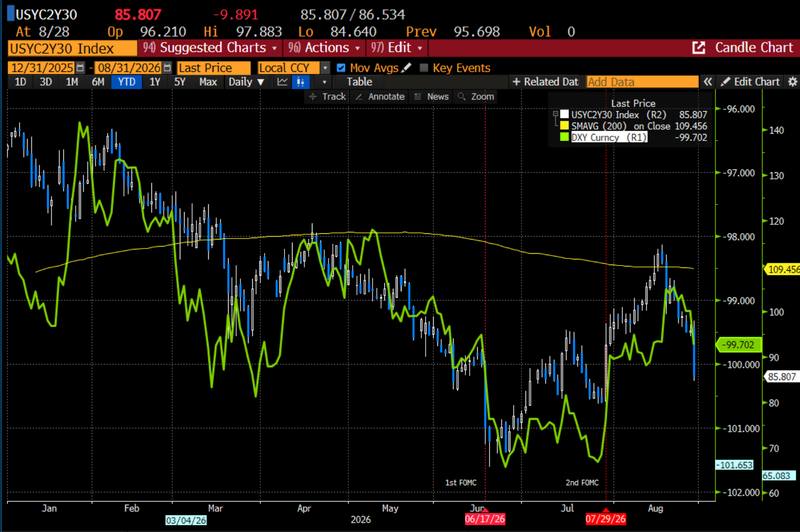Select the YTD range tab
Screen dimensions: 800x532
127,82
